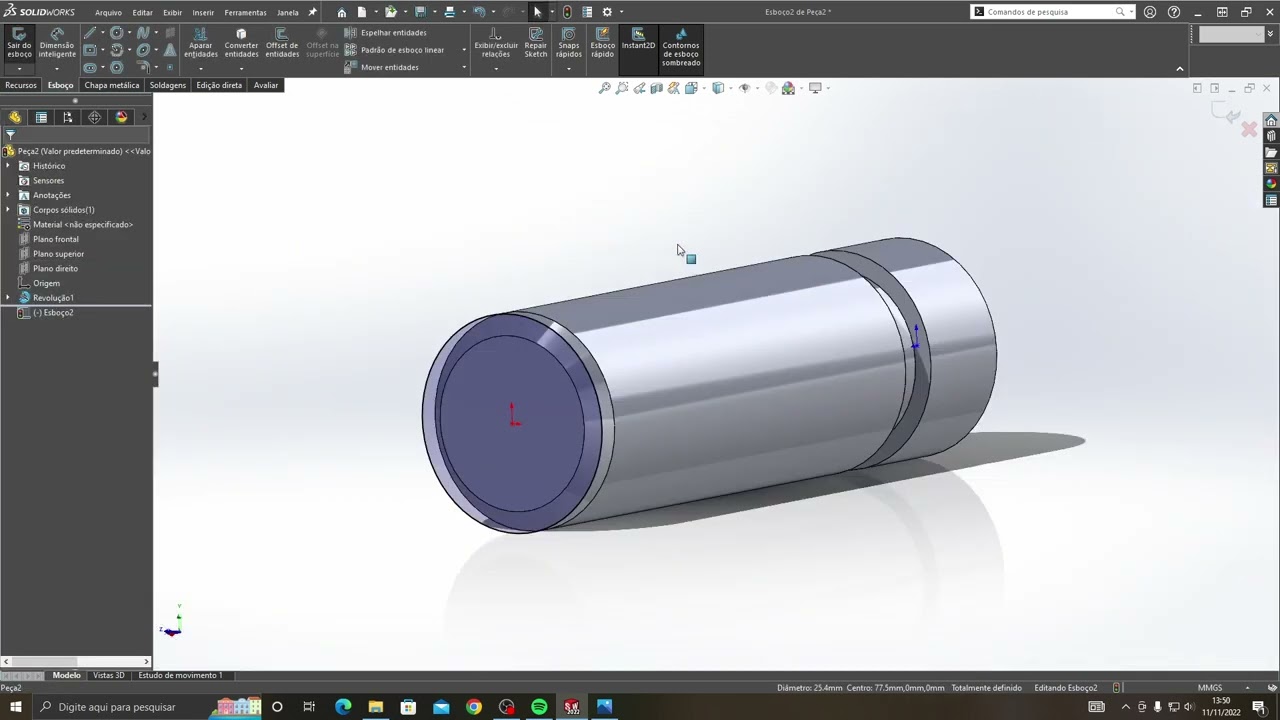The width and height of the screenshot is (1280, 720).
Task: Expand the Histórico tree node
Action: coord(8,166)
